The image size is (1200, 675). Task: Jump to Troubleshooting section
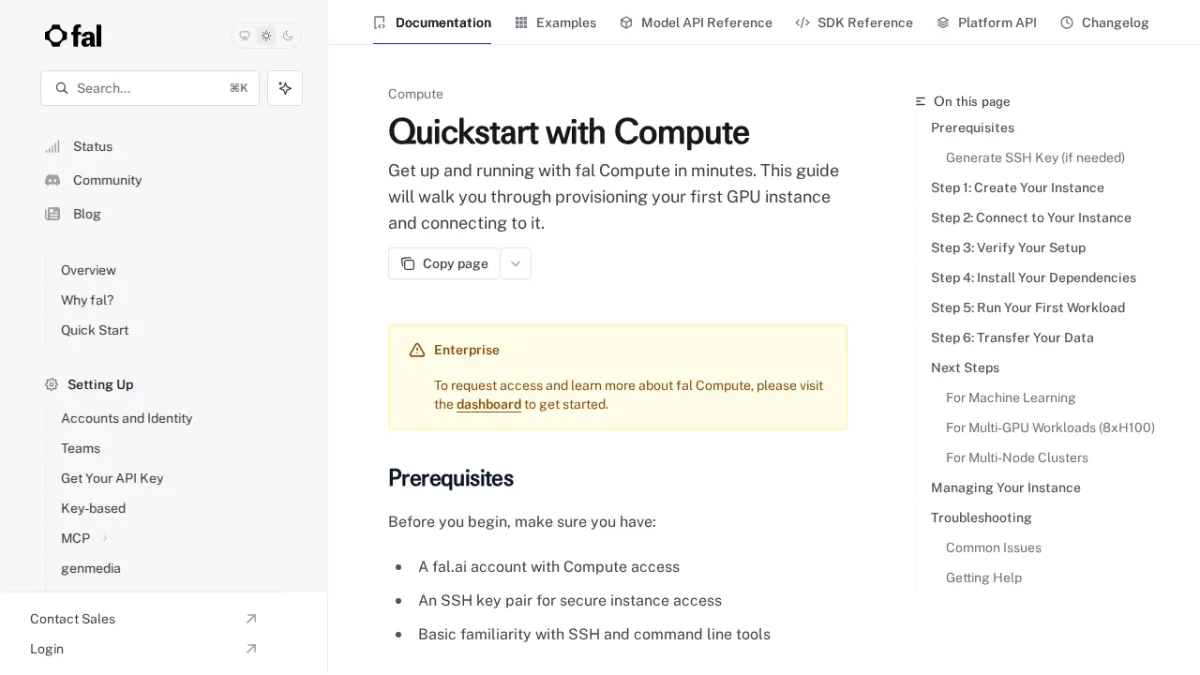[x=981, y=518]
